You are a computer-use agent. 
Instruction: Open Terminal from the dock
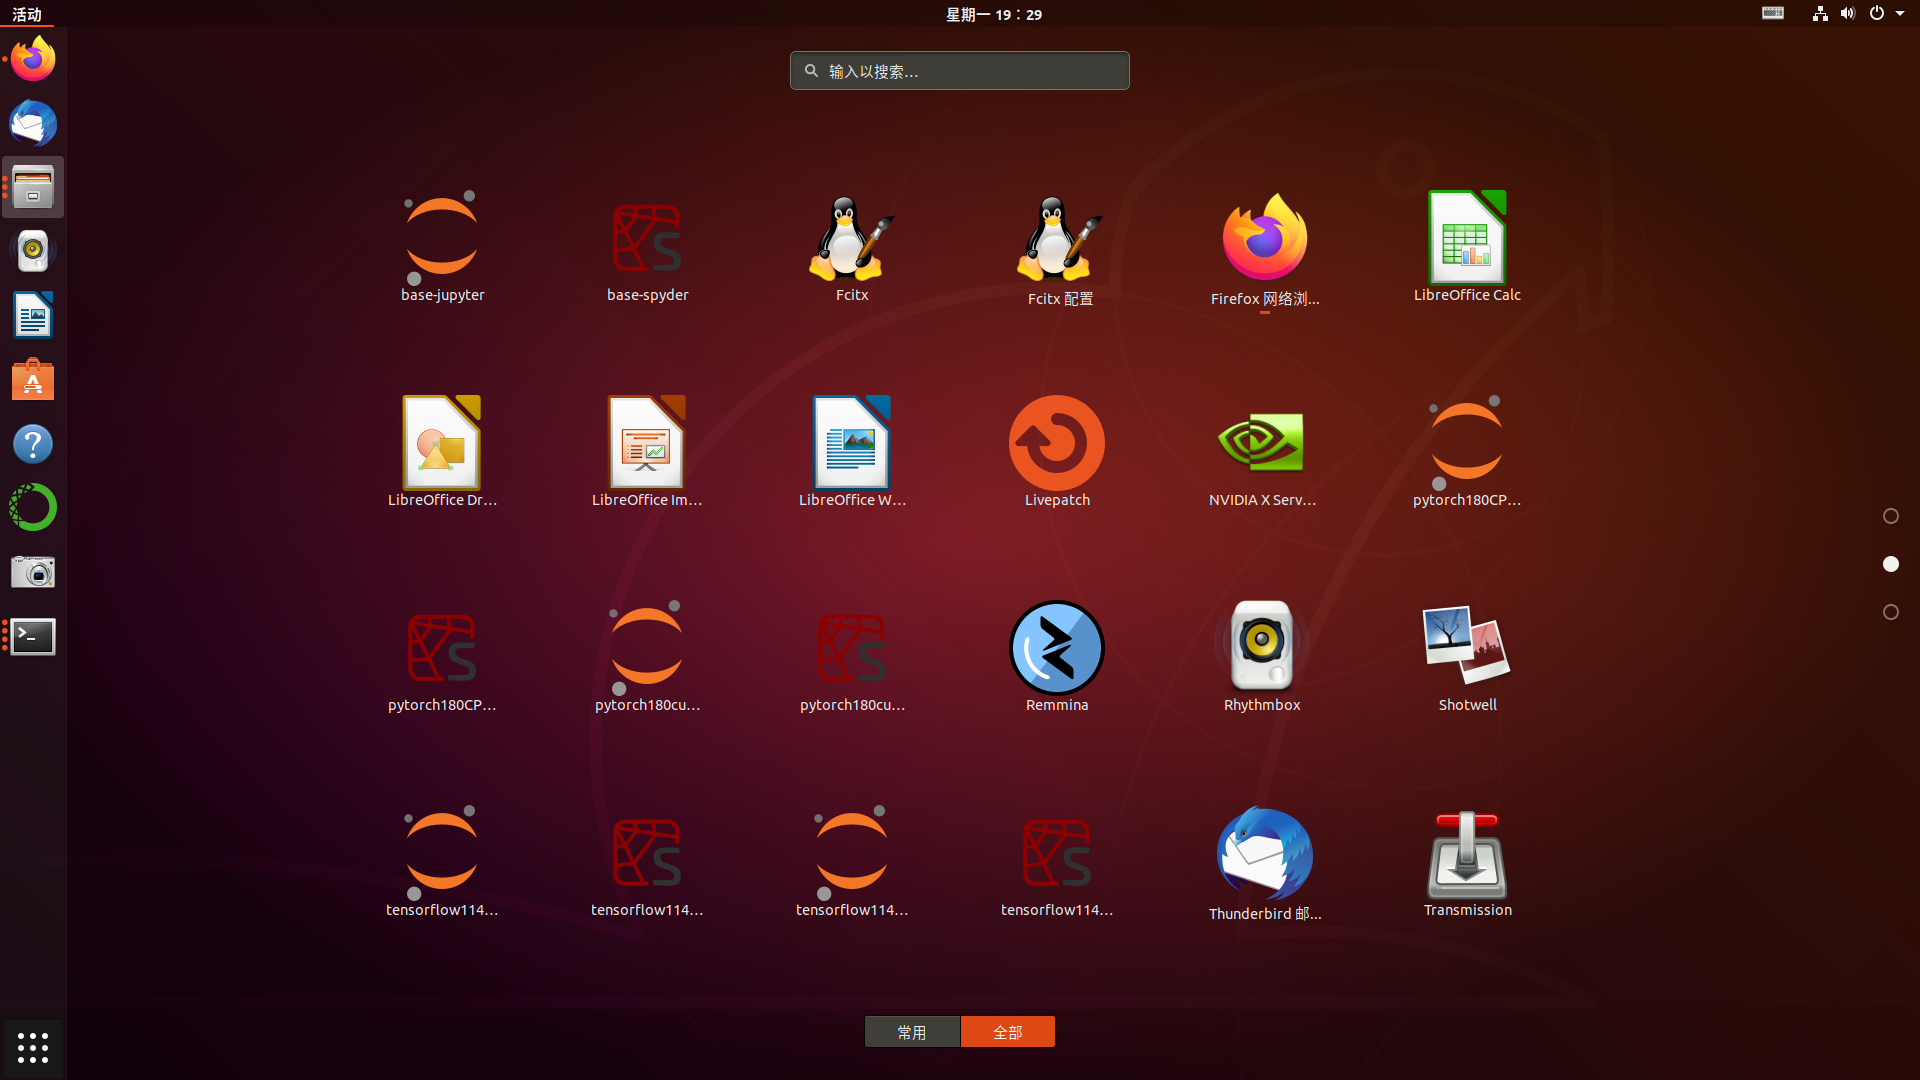(x=33, y=636)
